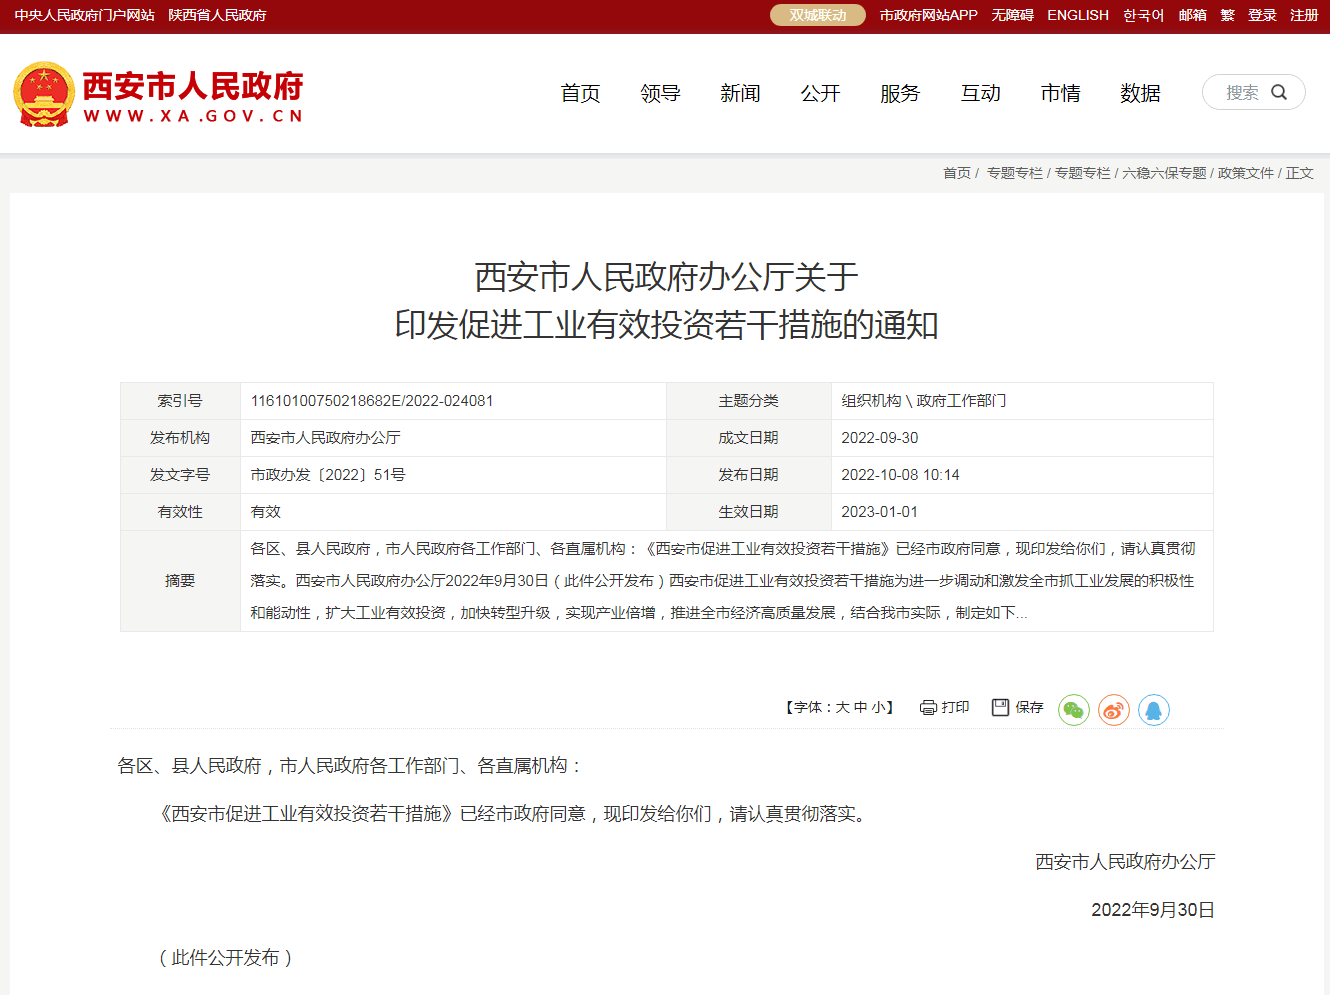
Task: Click the print icon
Action: tap(928, 708)
